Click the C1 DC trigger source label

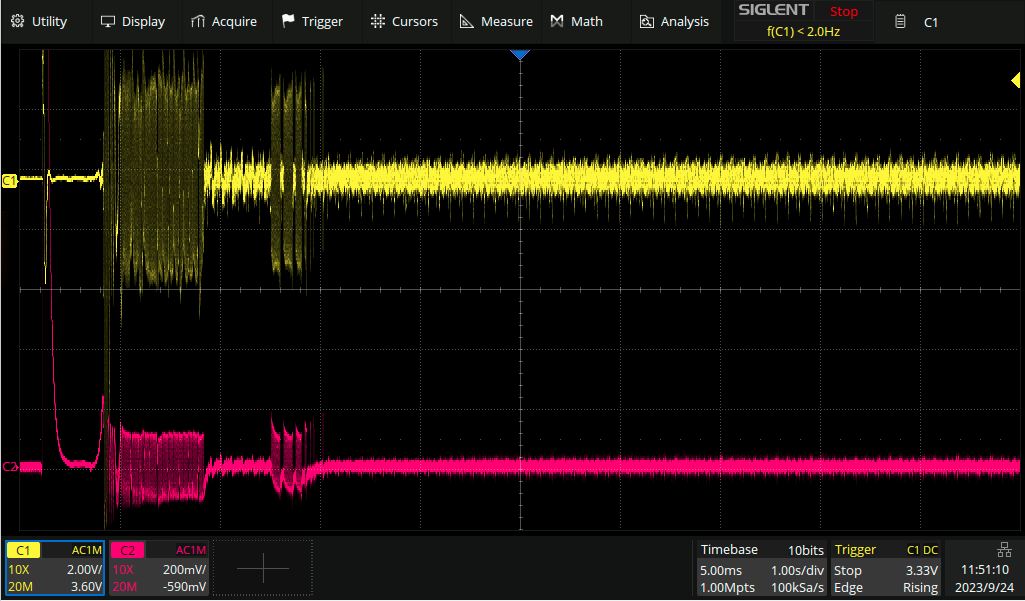click(x=922, y=551)
